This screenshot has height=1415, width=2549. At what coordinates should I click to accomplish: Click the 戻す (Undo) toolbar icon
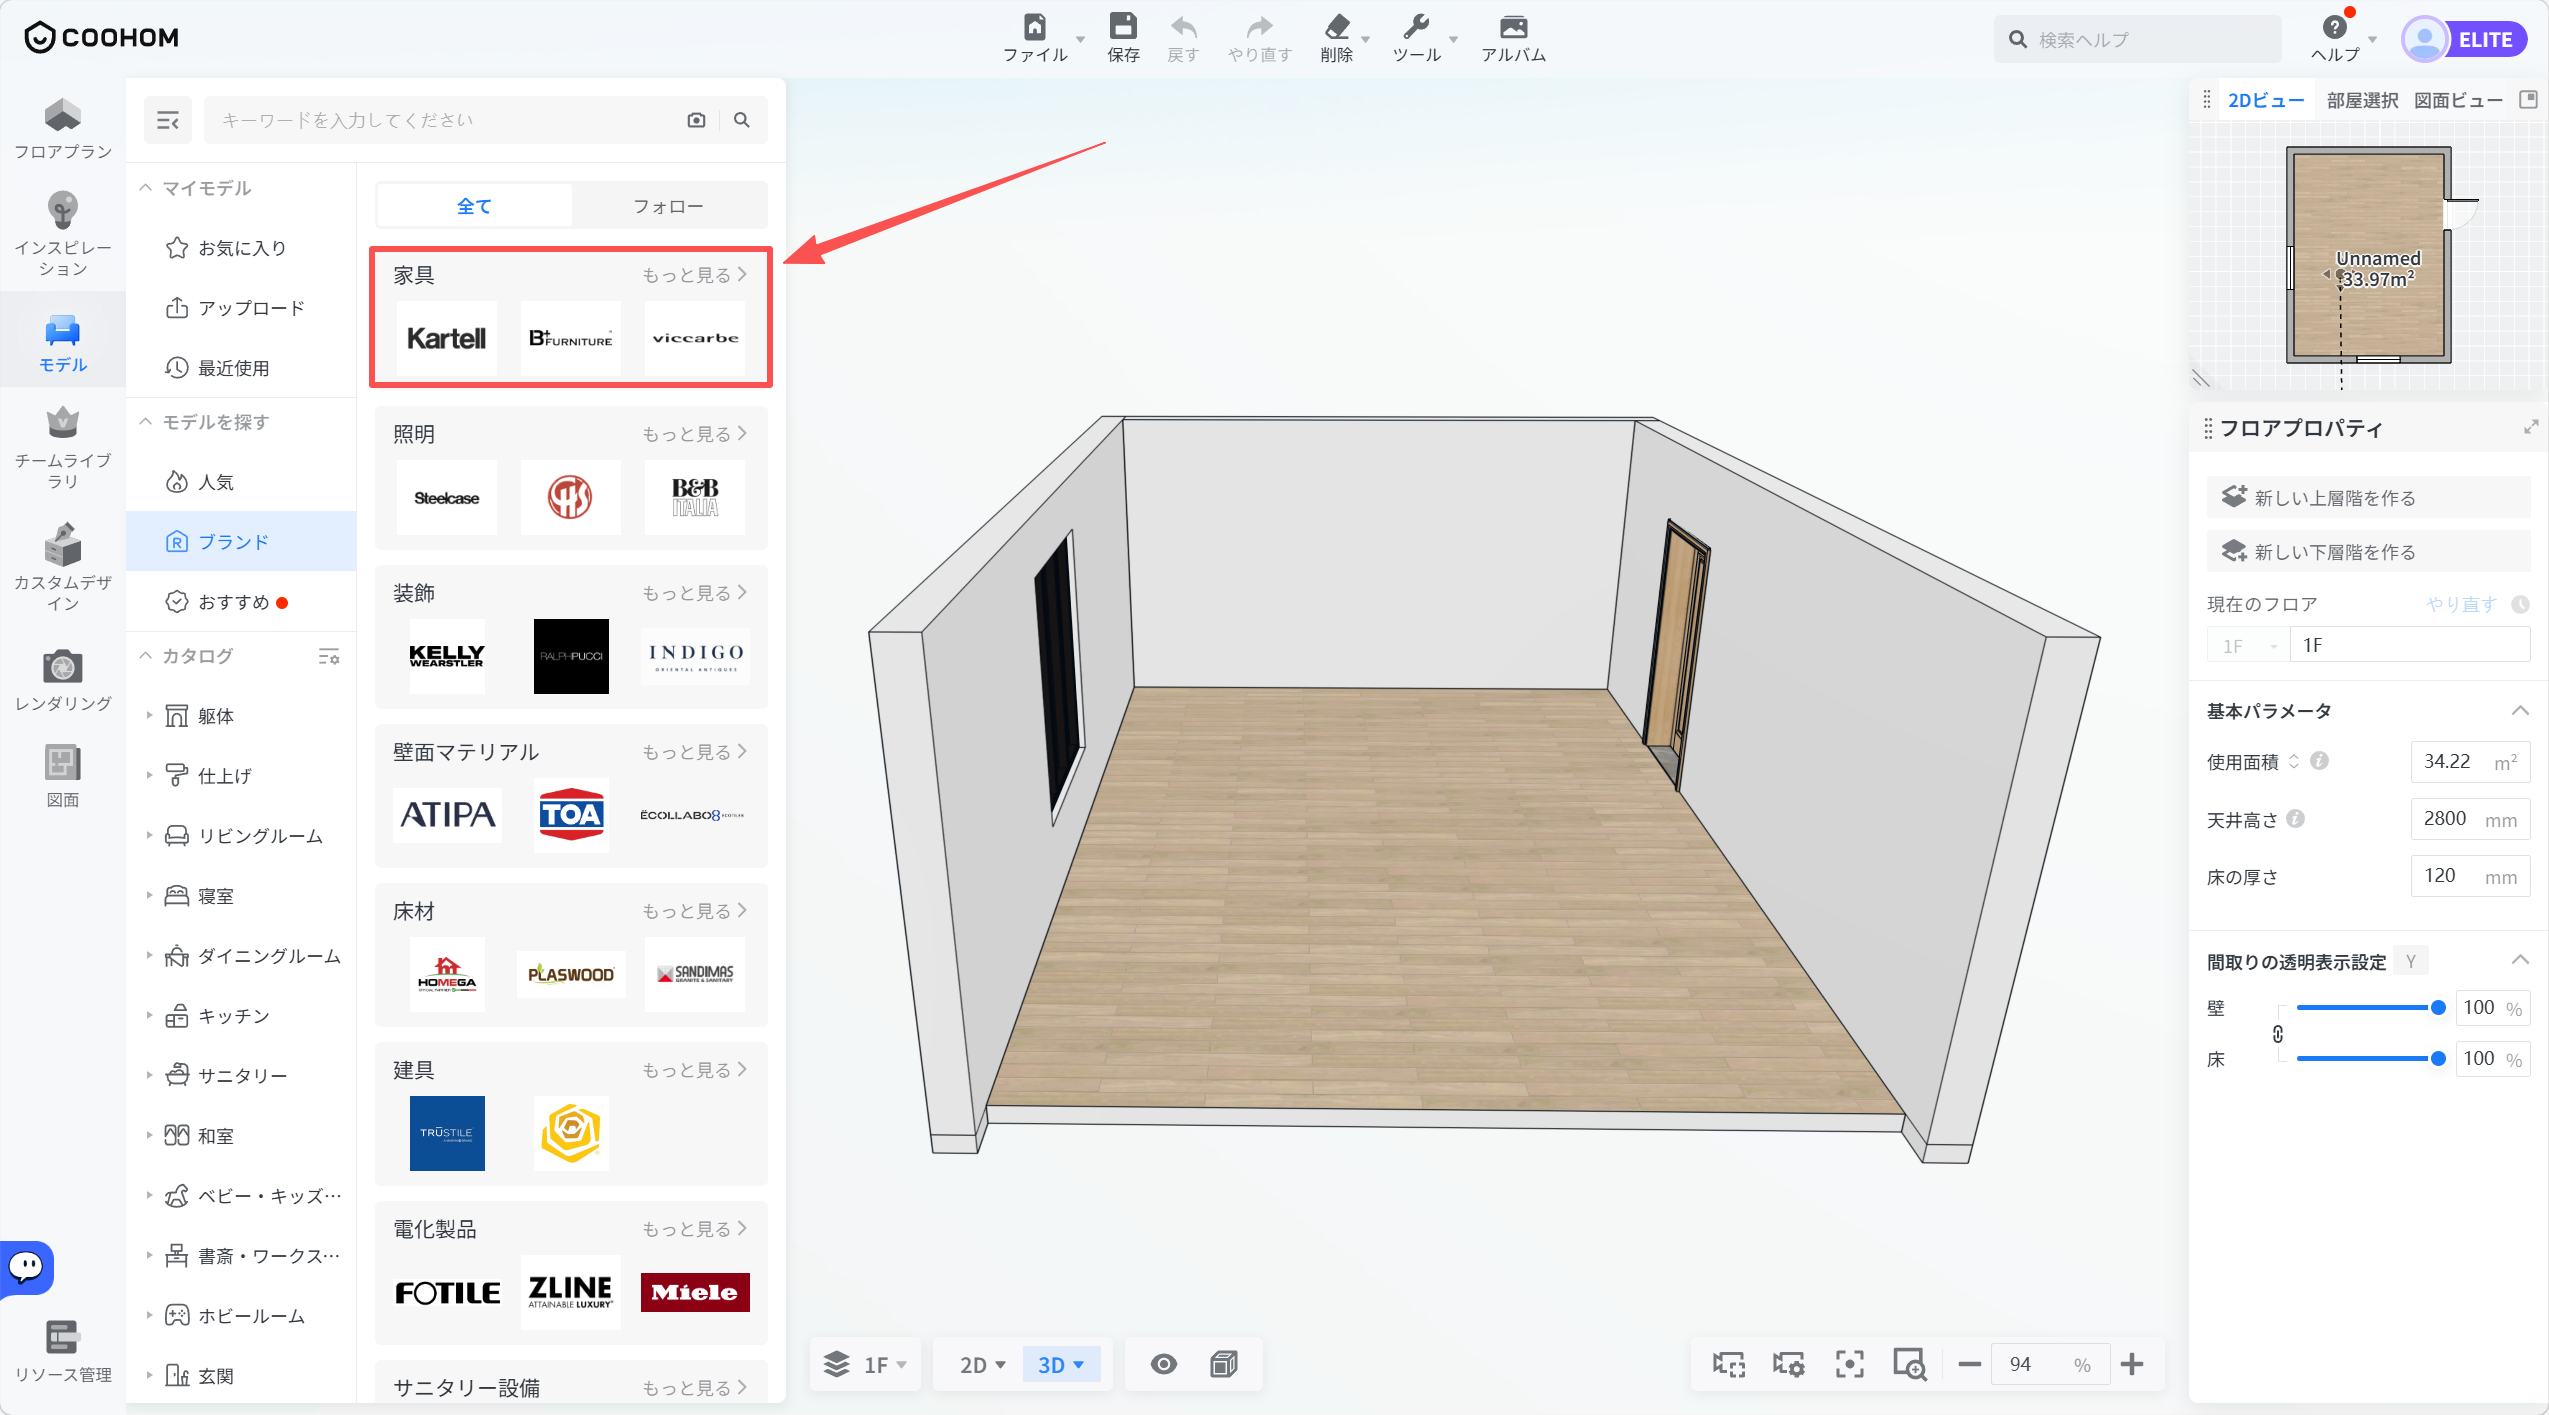click(1183, 38)
